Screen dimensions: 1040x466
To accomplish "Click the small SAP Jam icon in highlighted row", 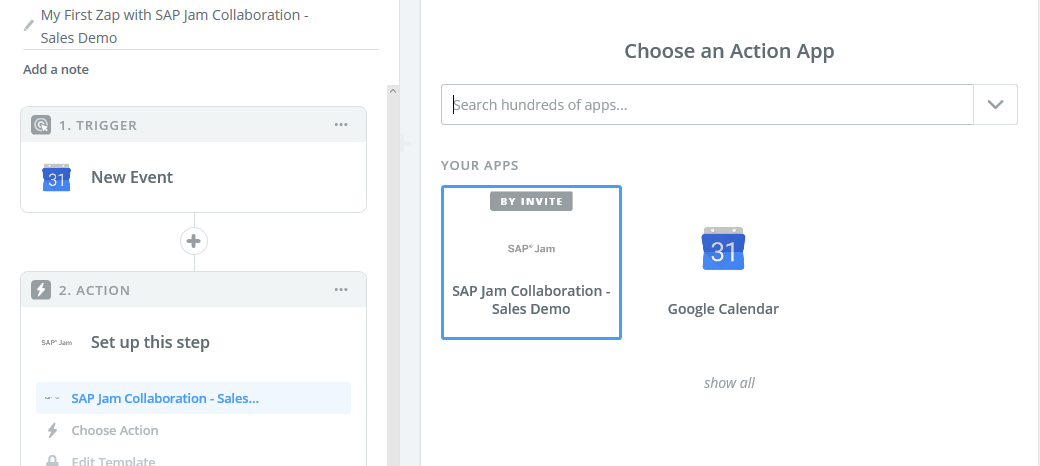I will [x=52, y=398].
